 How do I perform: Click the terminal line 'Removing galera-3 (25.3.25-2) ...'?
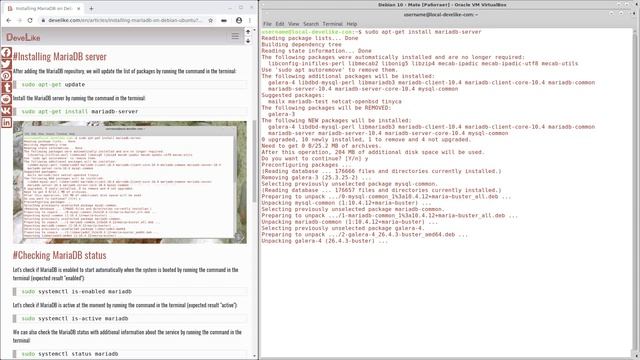click(316, 178)
